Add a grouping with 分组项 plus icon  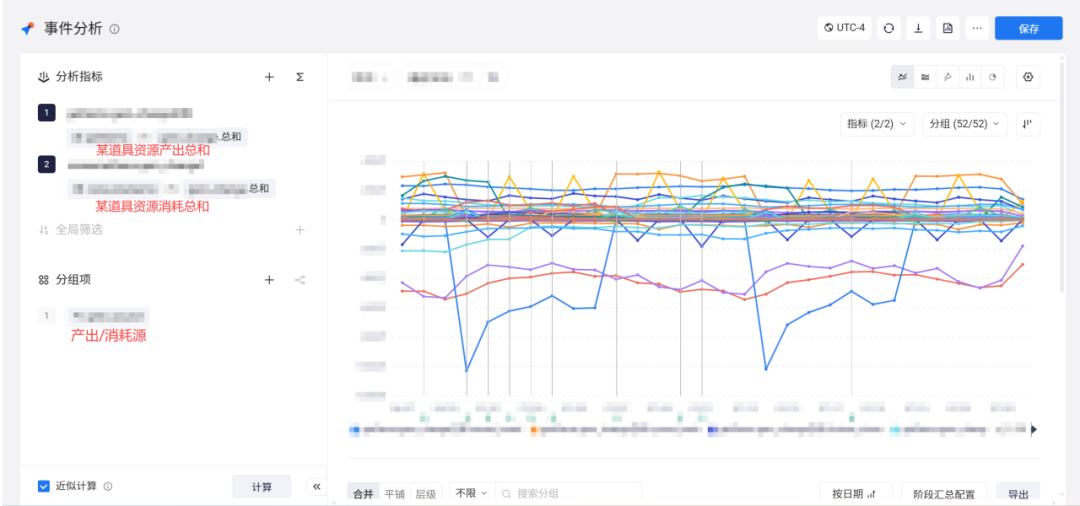269,280
